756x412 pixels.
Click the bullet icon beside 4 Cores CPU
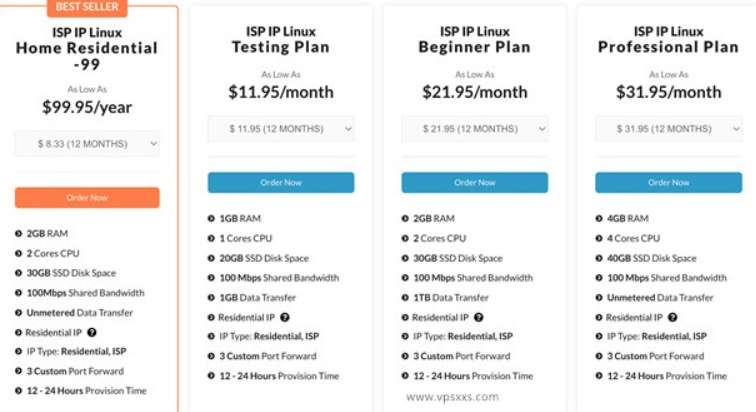click(x=599, y=238)
